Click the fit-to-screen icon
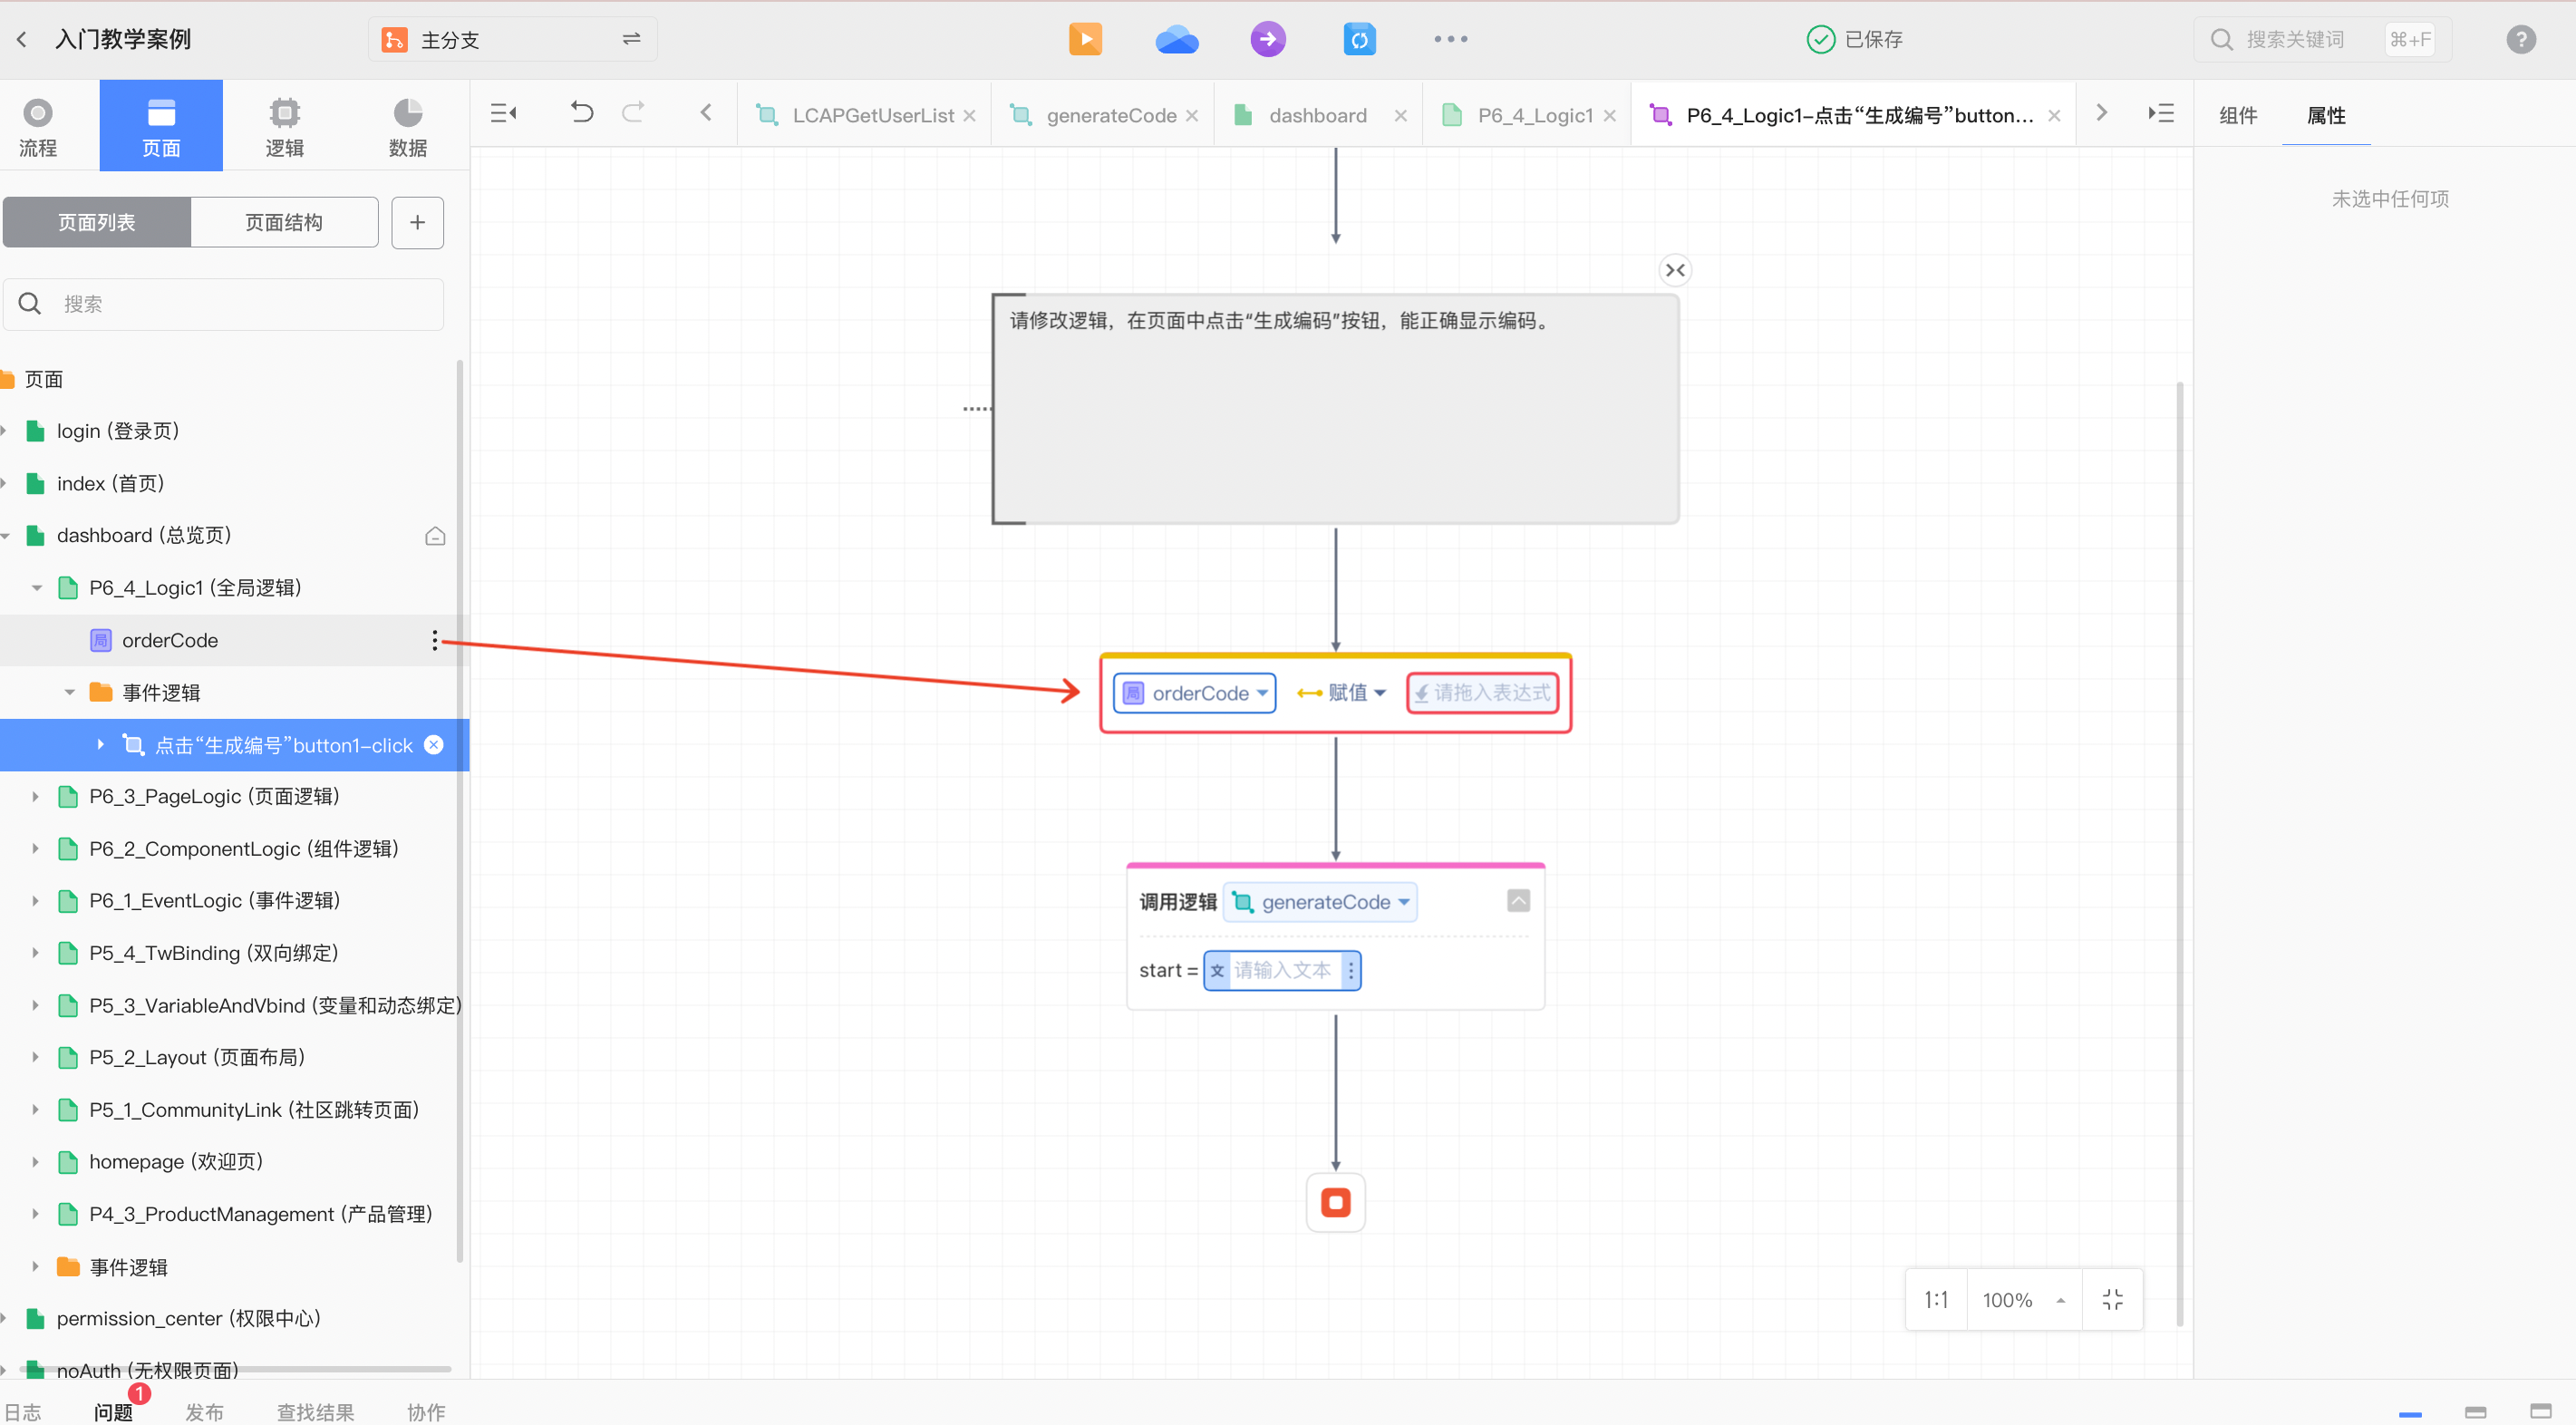 pos(2112,1299)
